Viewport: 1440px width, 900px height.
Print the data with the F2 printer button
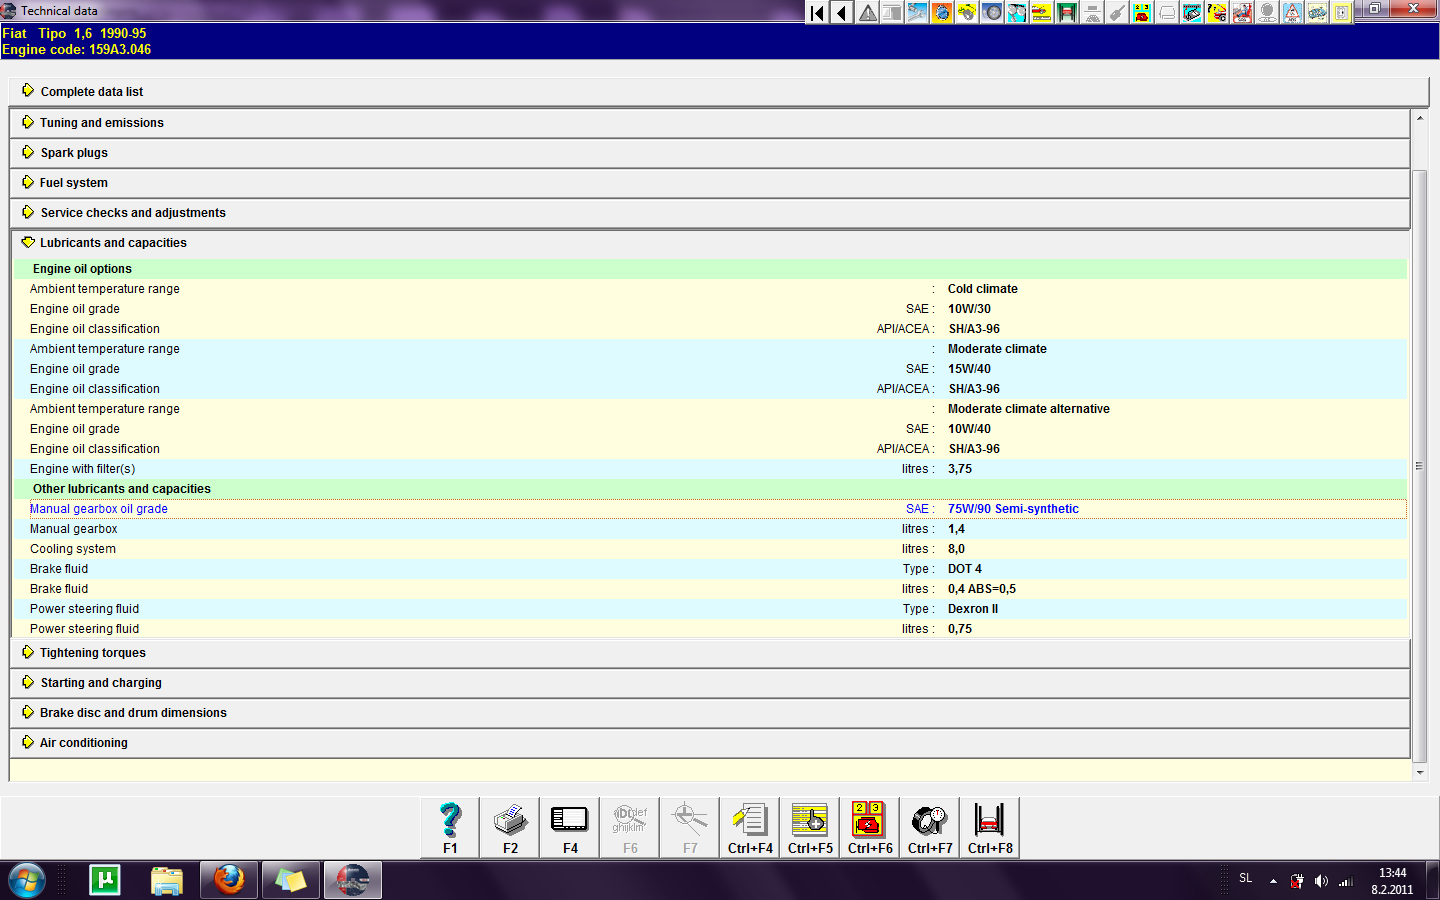510,827
